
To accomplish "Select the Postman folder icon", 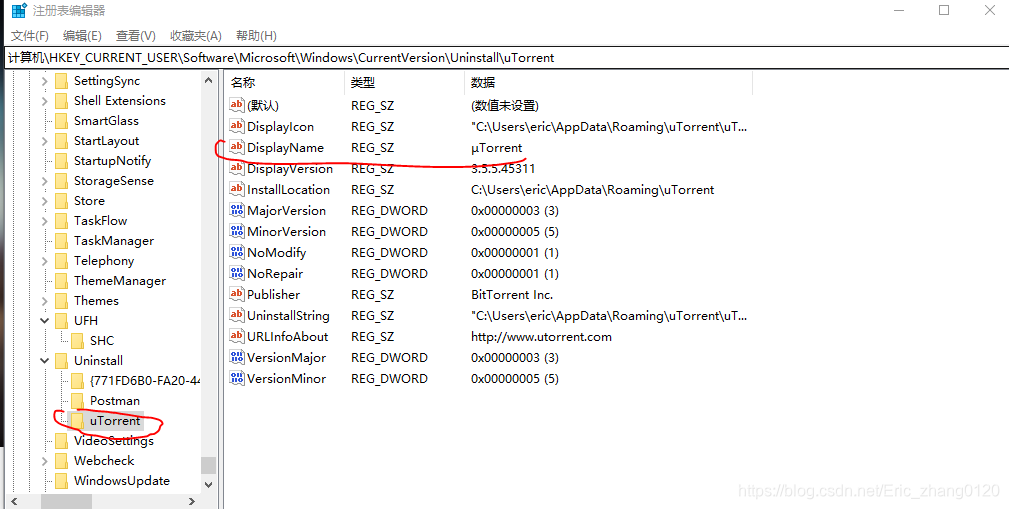I will (x=78, y=400).
